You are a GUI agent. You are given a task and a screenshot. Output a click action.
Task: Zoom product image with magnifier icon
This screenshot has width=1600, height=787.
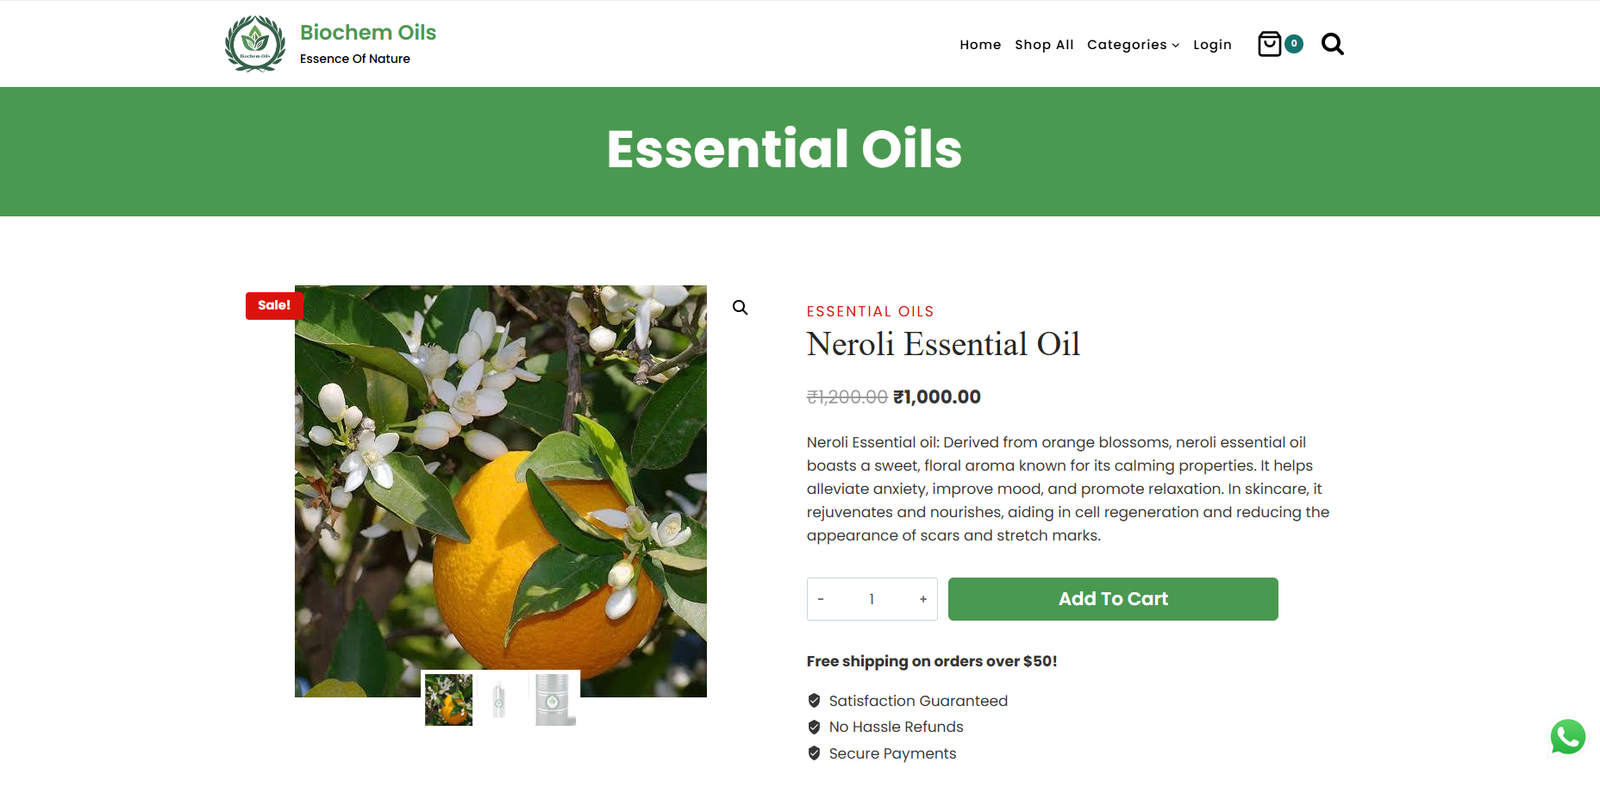740,307
